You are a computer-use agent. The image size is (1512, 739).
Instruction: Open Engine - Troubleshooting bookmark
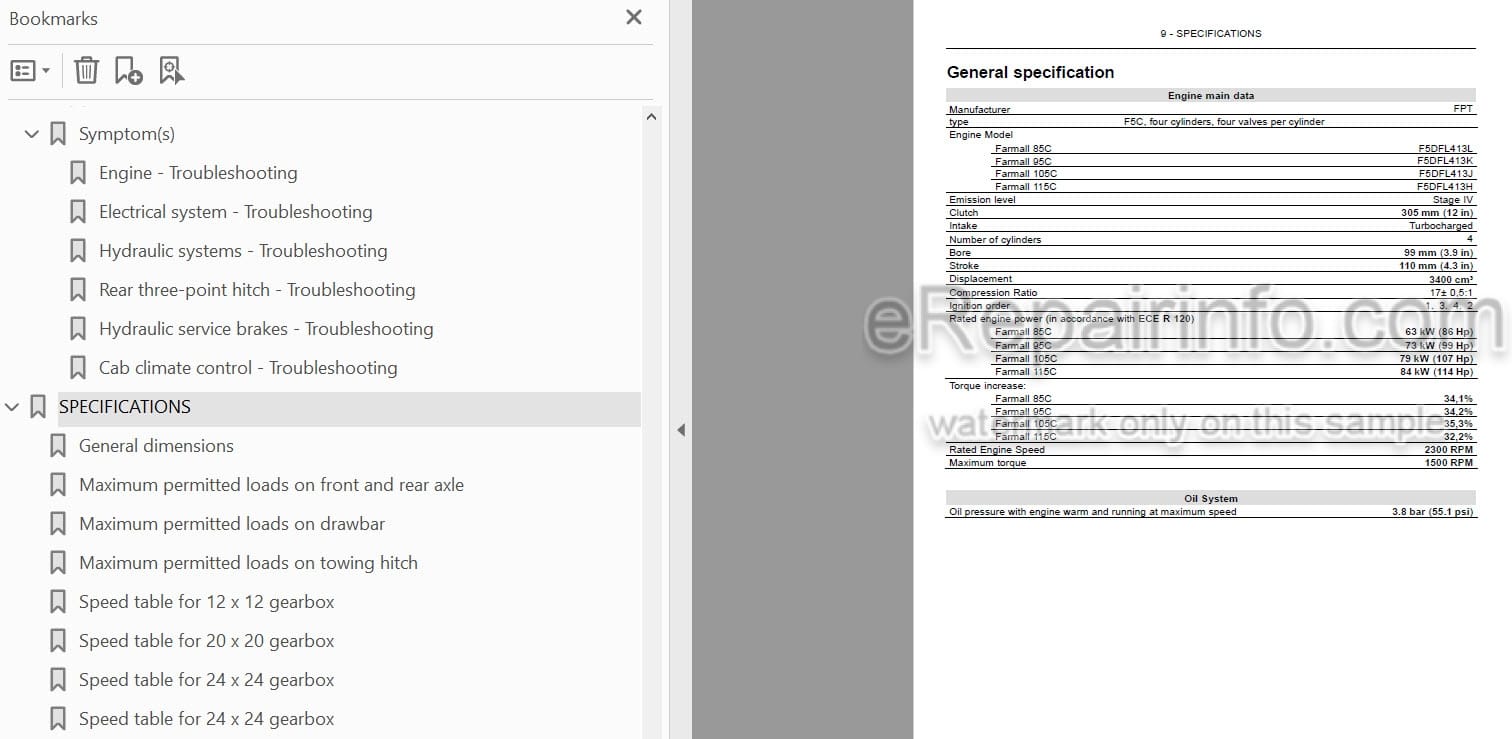[x=198, y=173]
